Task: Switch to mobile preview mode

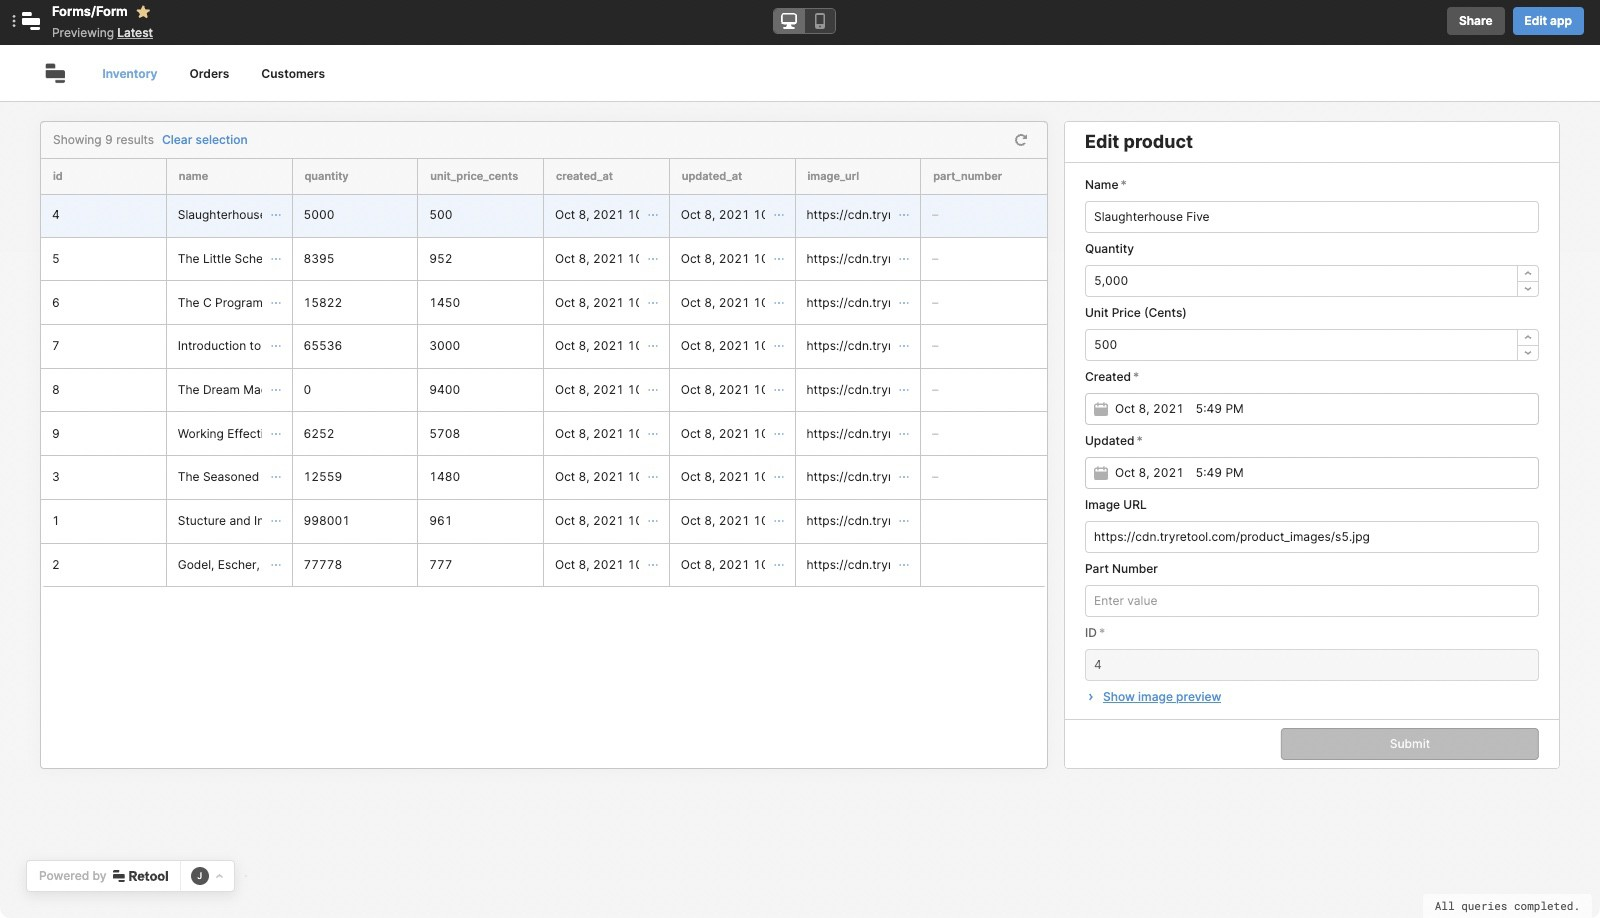Action: [820, 21]
